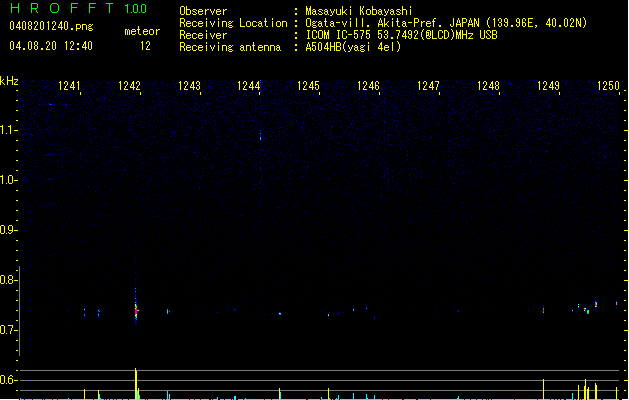This screenshot has width=629, height=400.
Task: Click the 1249 time axis marker
Action: [x=548, y=86]
